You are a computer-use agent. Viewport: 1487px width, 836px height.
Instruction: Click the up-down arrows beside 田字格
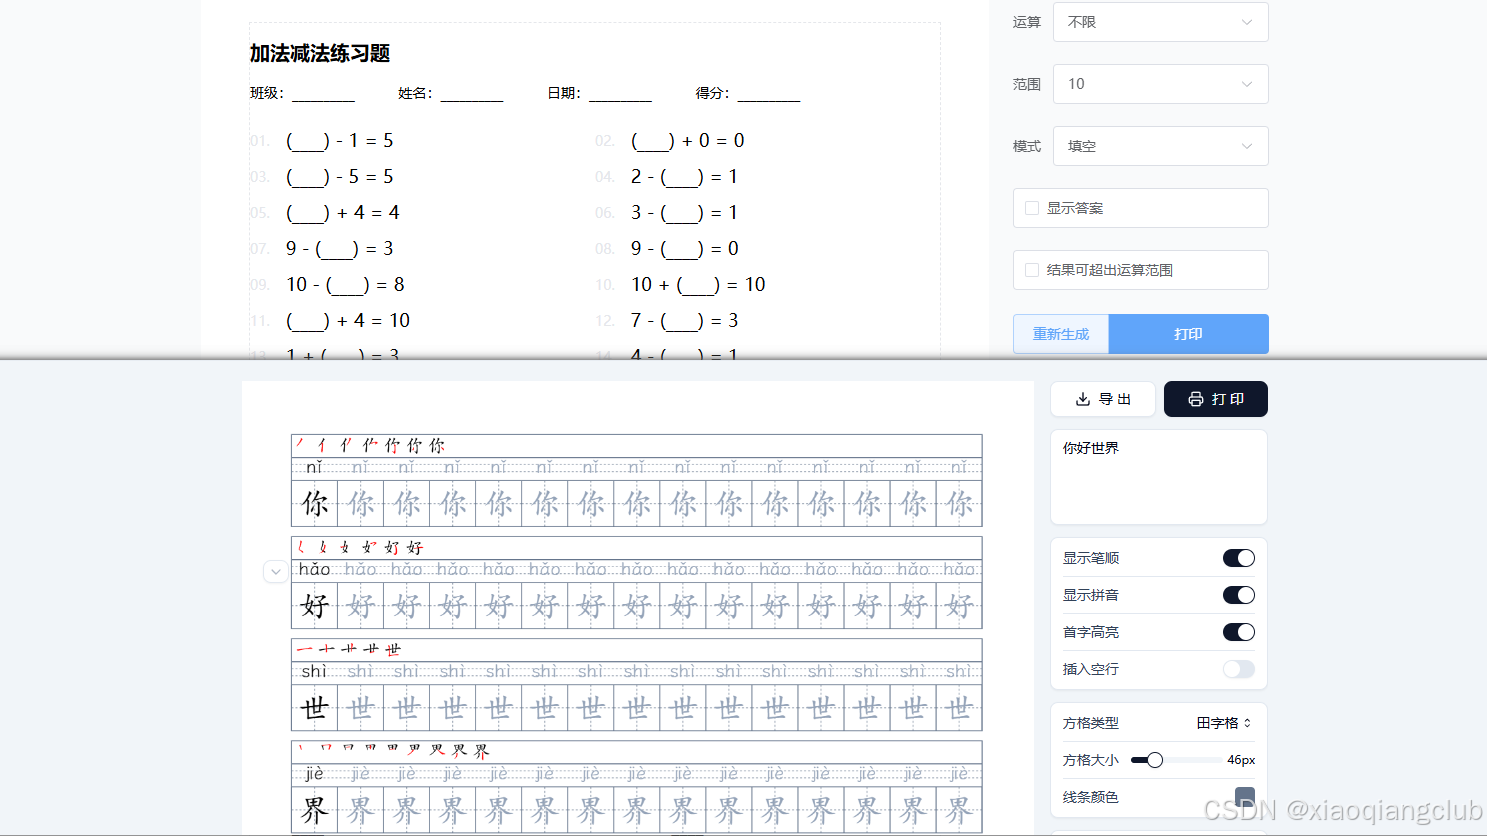(1248, 723)
